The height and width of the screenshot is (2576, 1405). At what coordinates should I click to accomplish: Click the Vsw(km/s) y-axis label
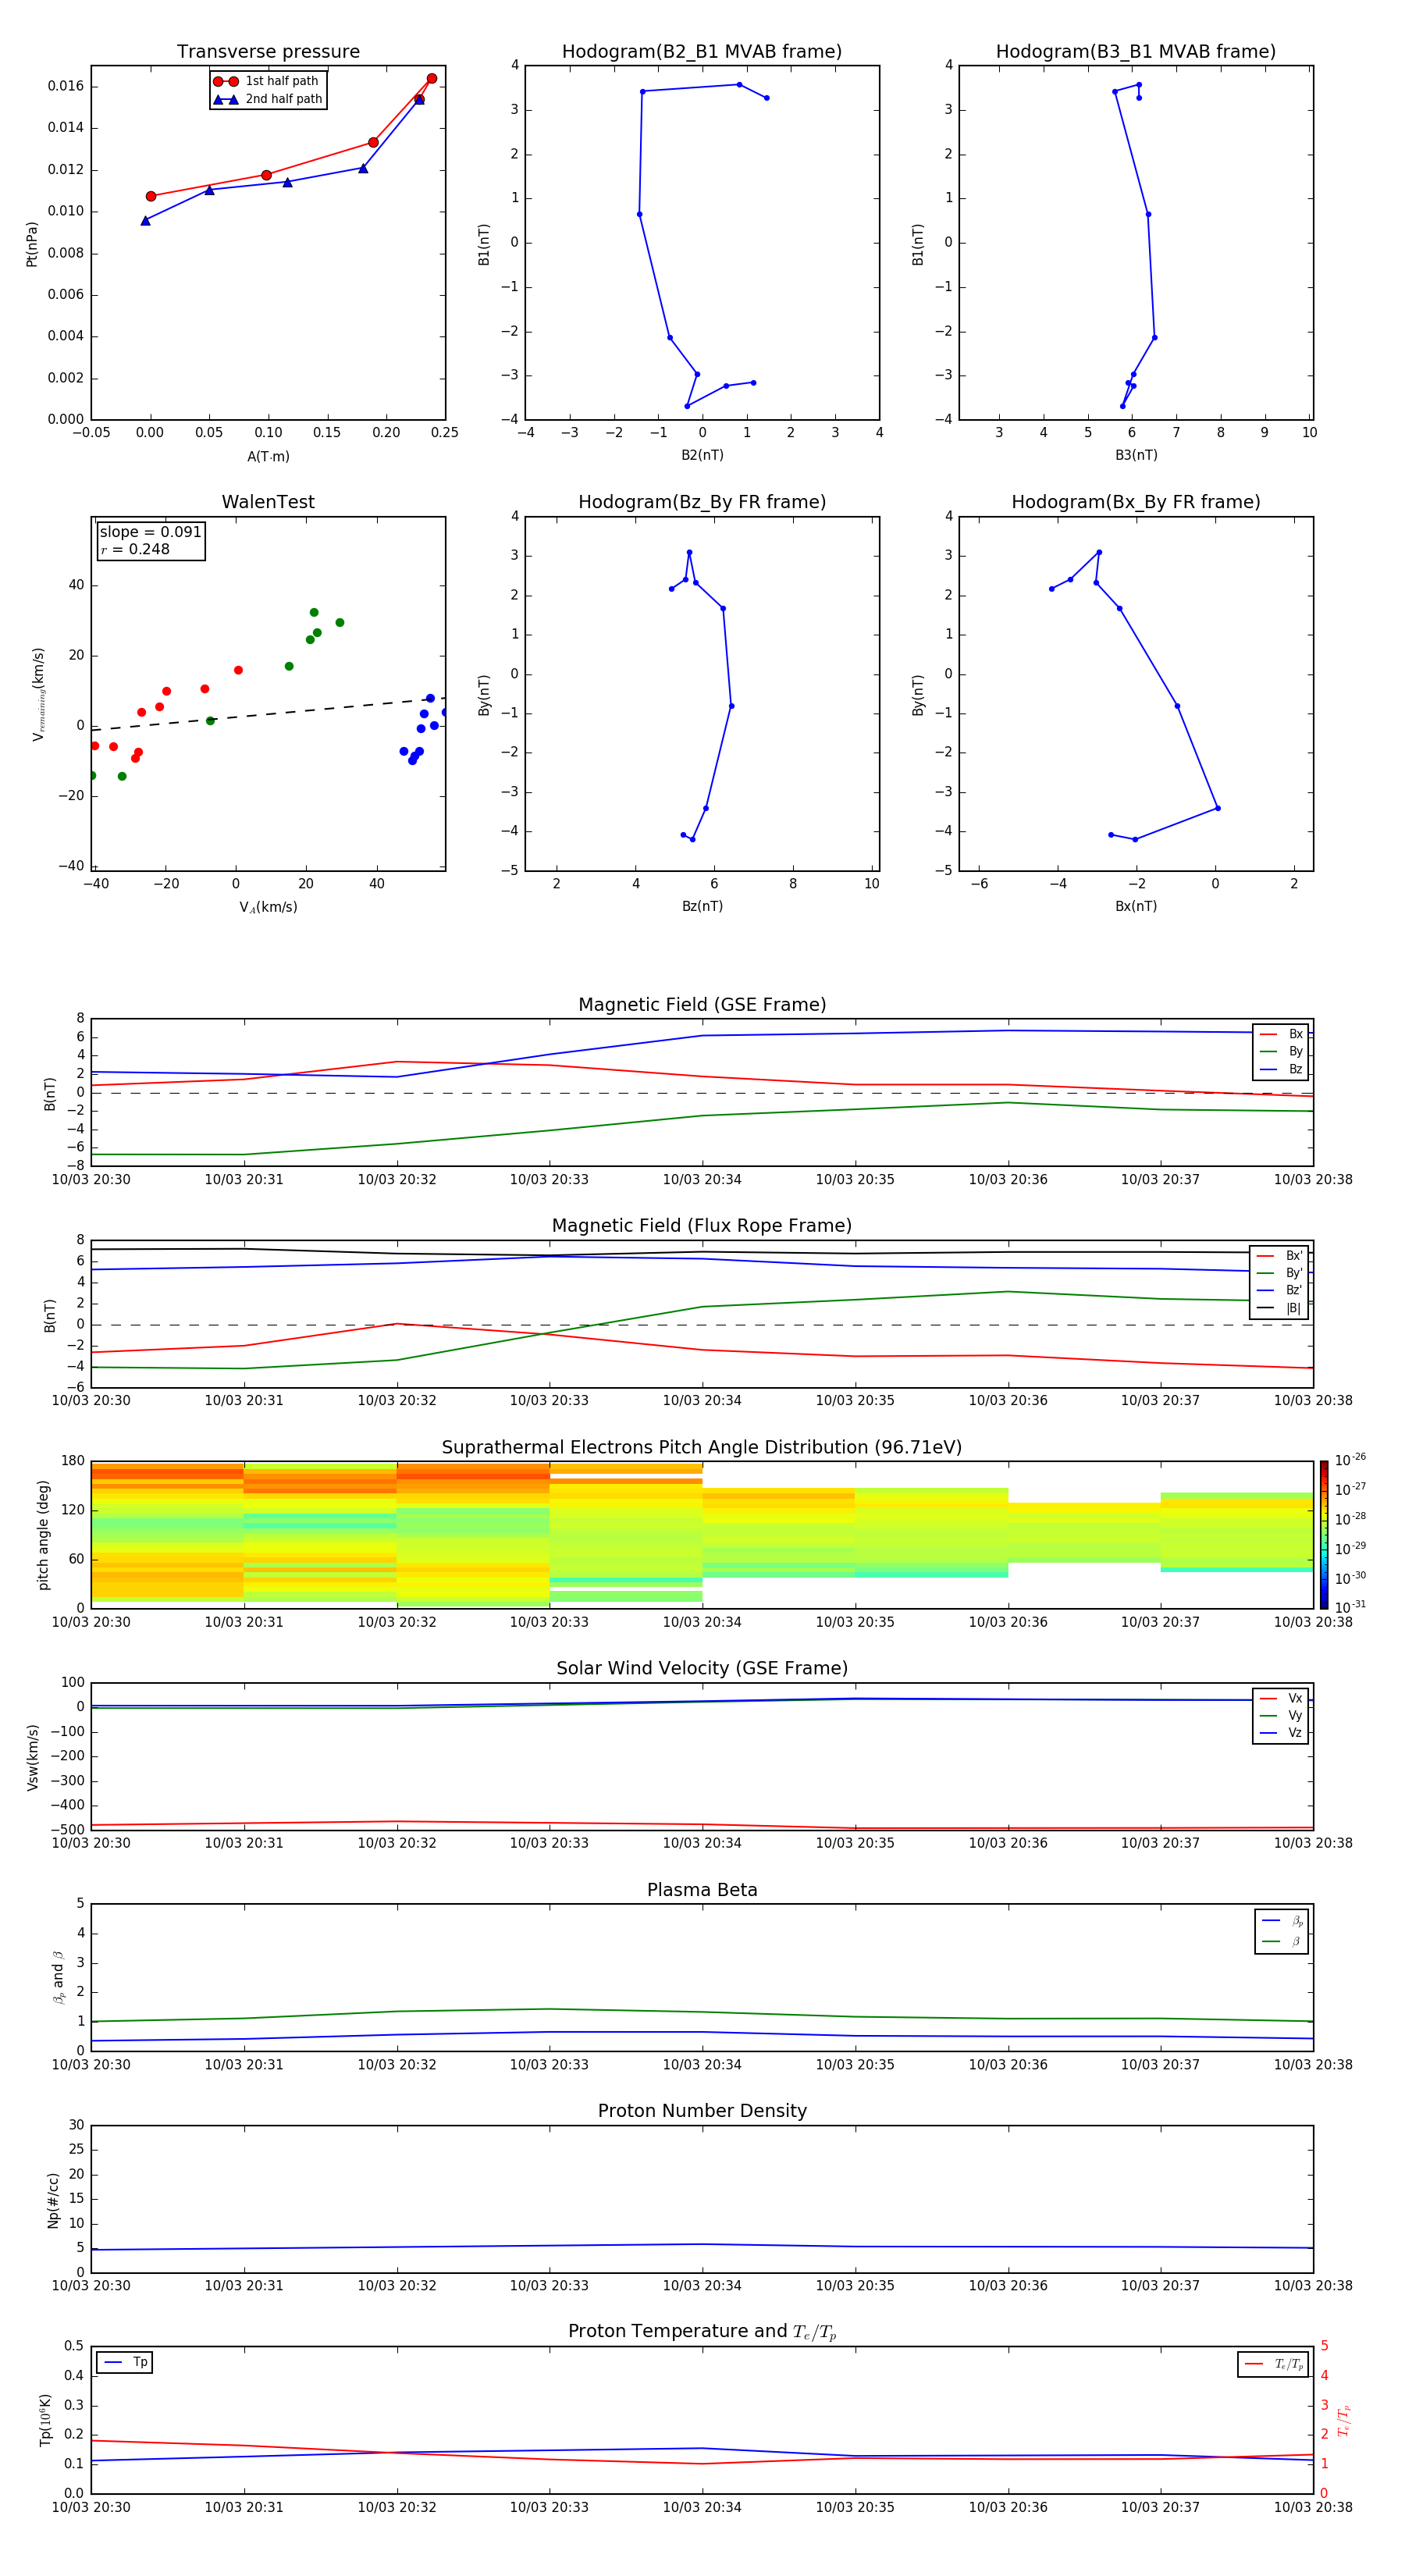pos(33,1757)
